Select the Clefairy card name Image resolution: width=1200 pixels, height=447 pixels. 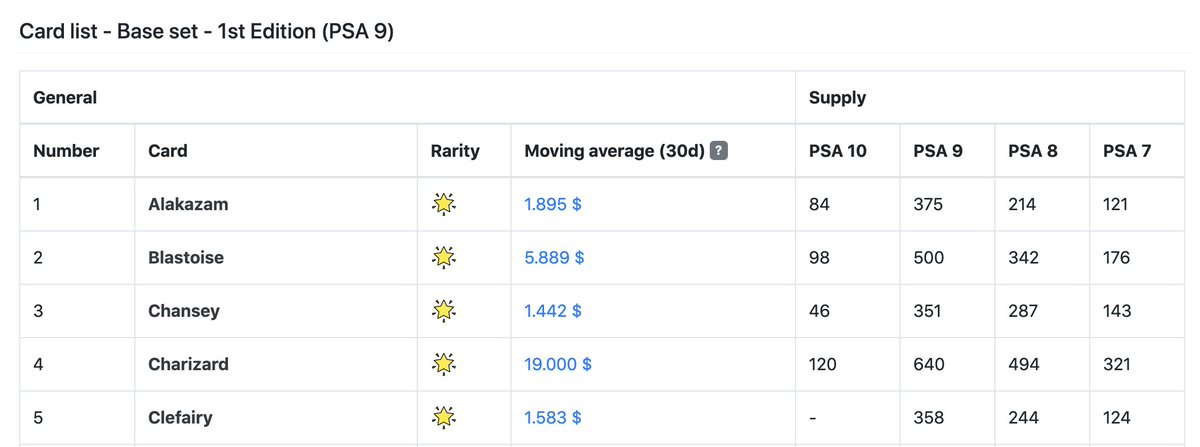pos(180,417)
